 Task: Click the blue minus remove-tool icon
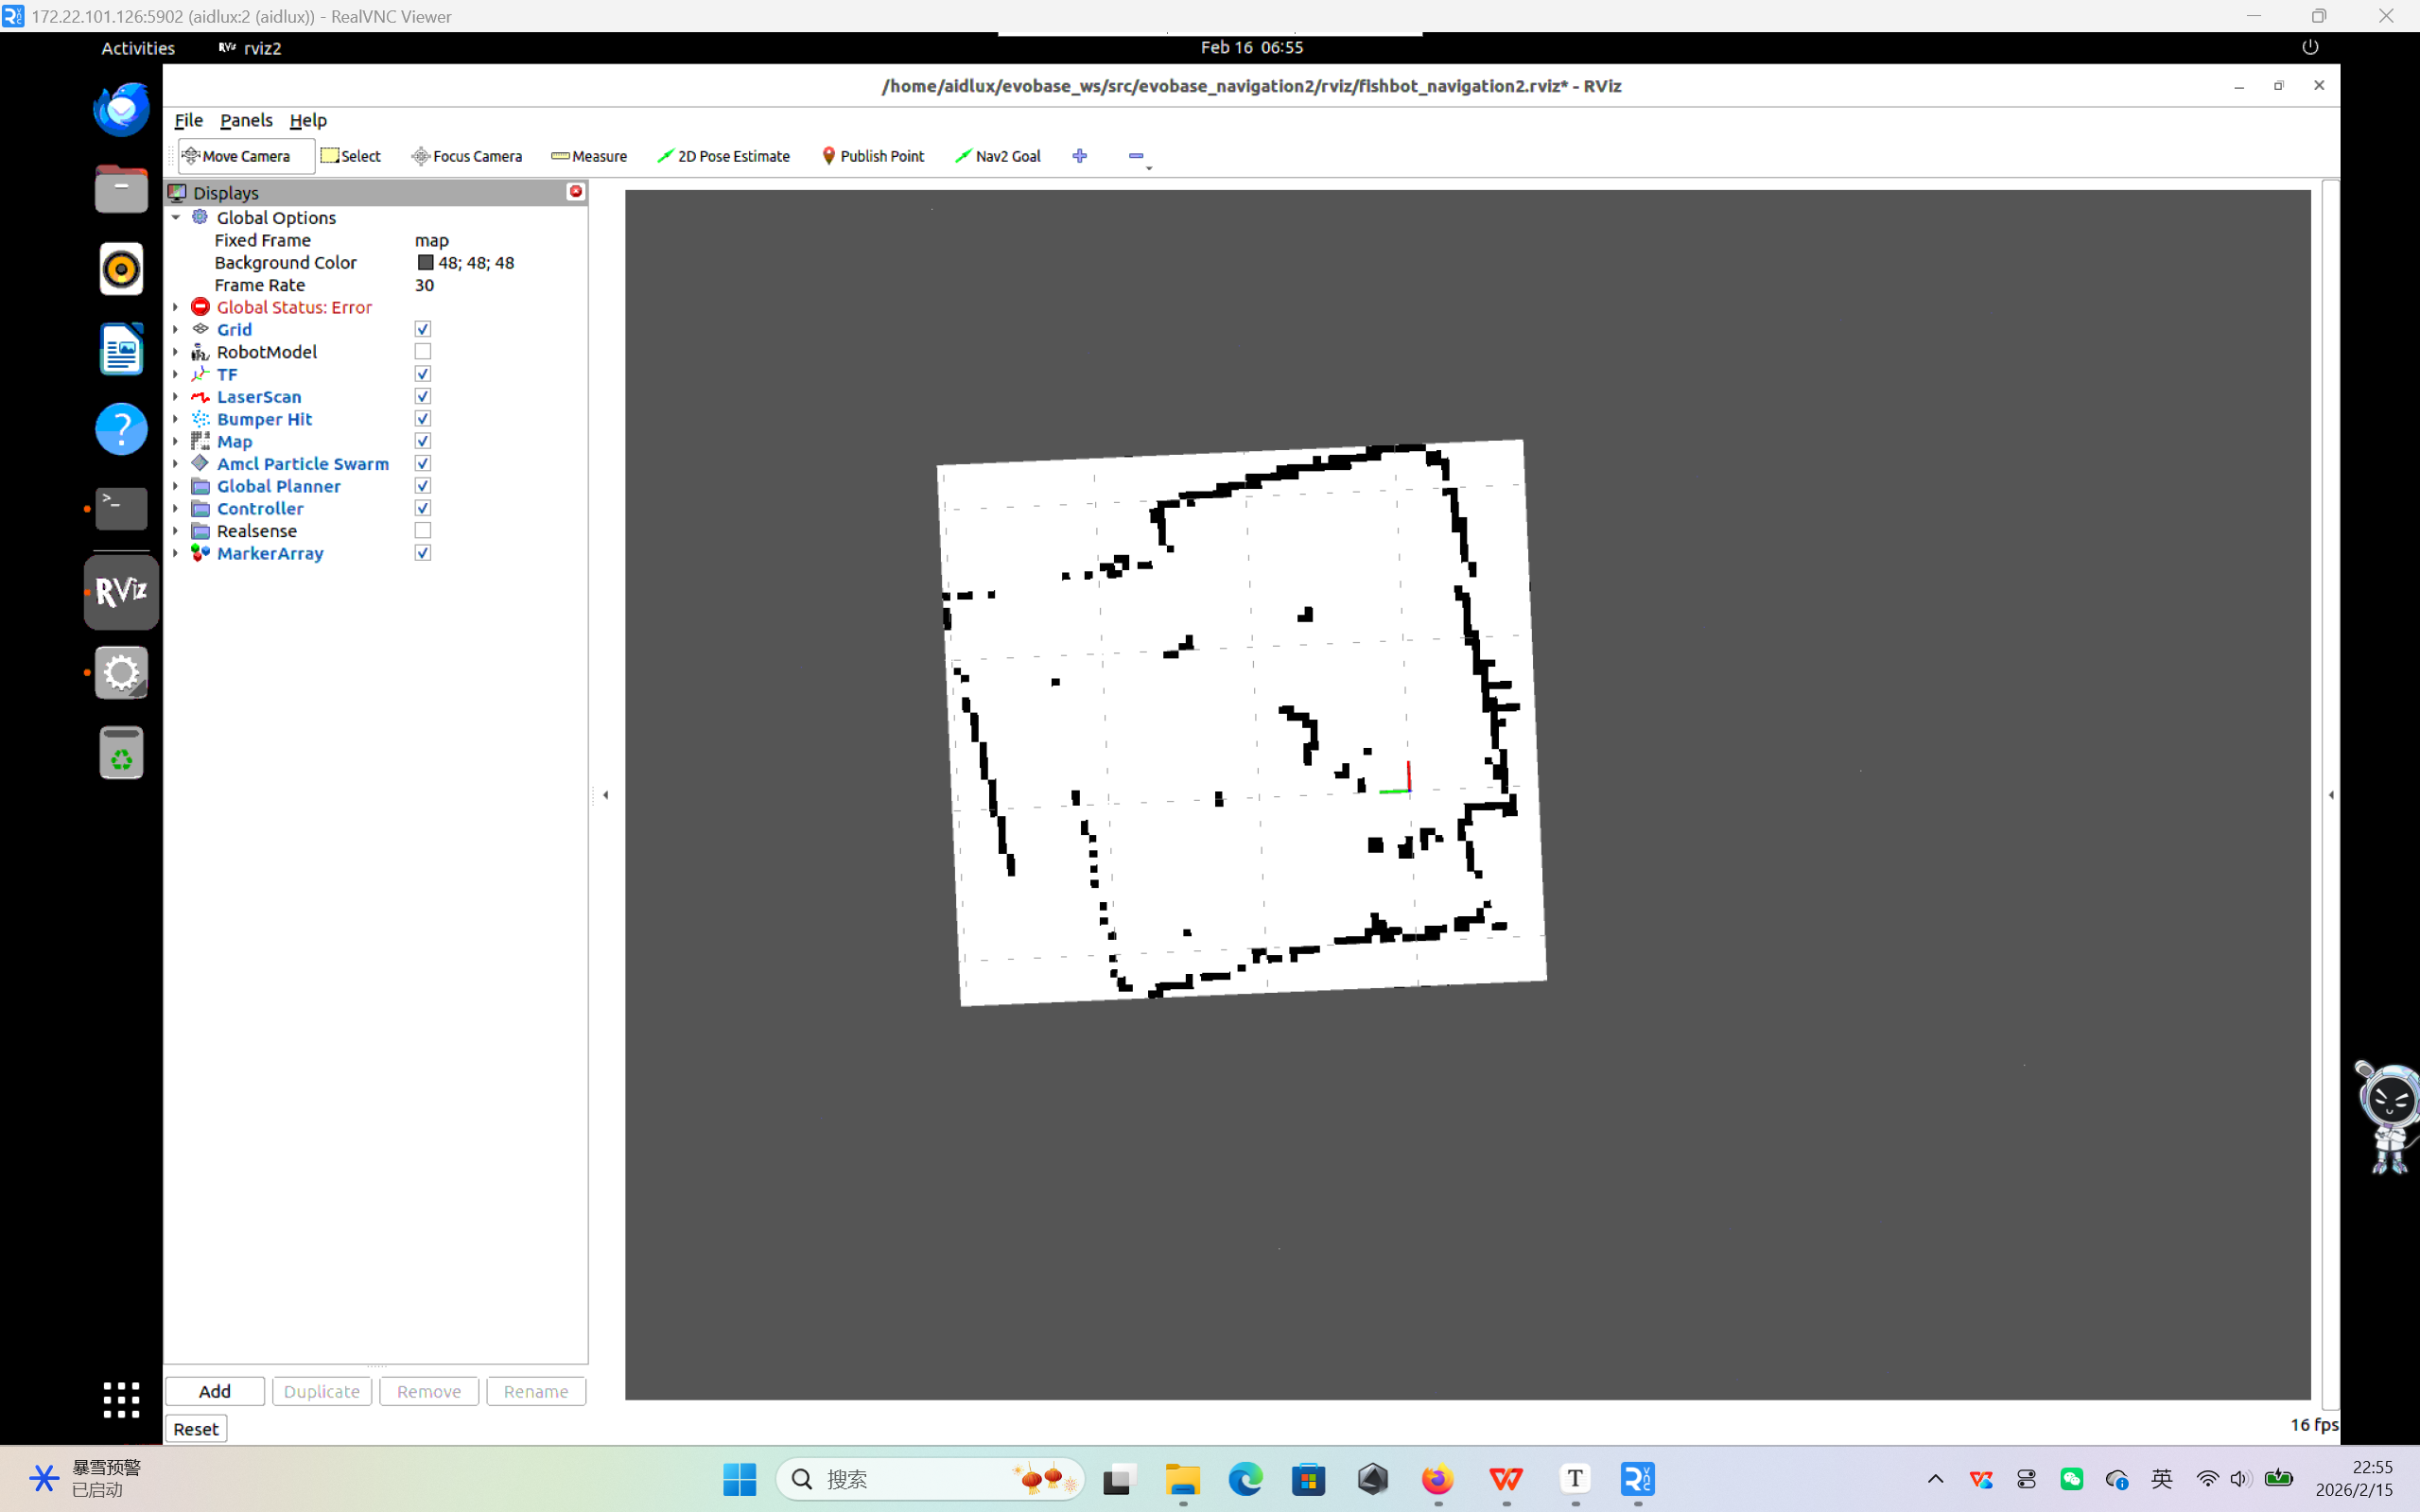[x=1136, y=156]
